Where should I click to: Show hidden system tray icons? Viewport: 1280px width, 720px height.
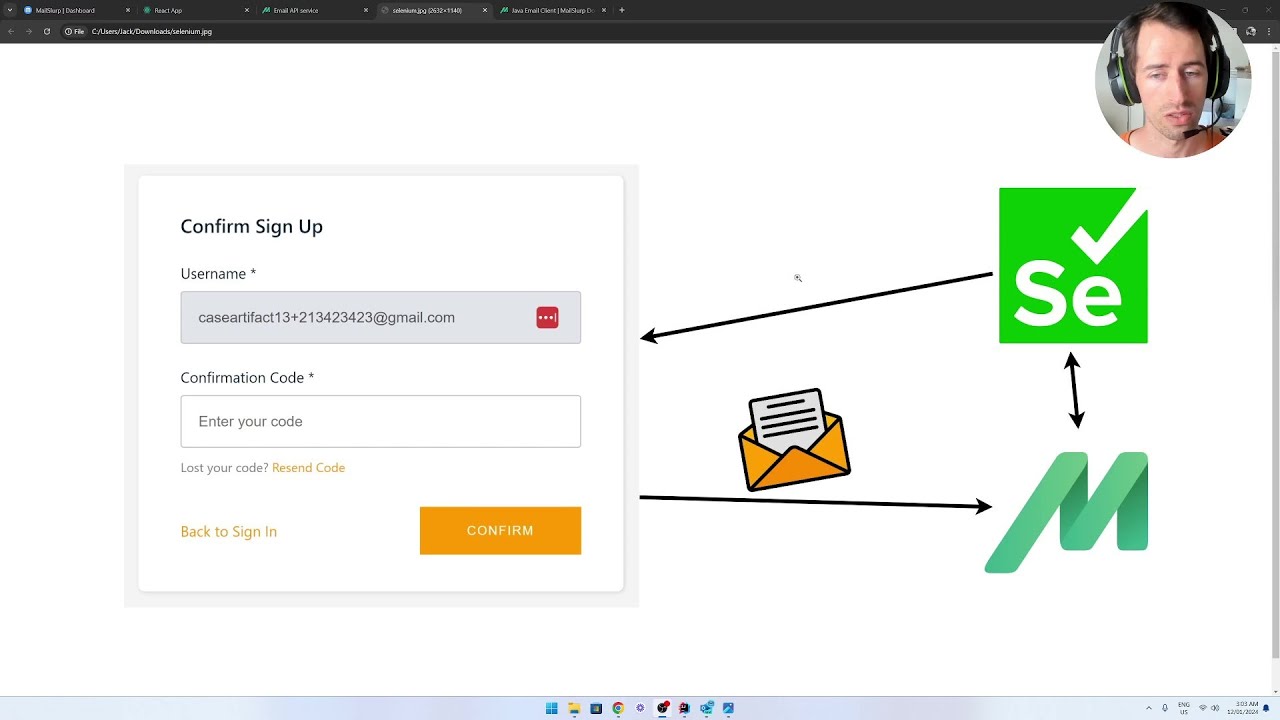point(1148,708)
